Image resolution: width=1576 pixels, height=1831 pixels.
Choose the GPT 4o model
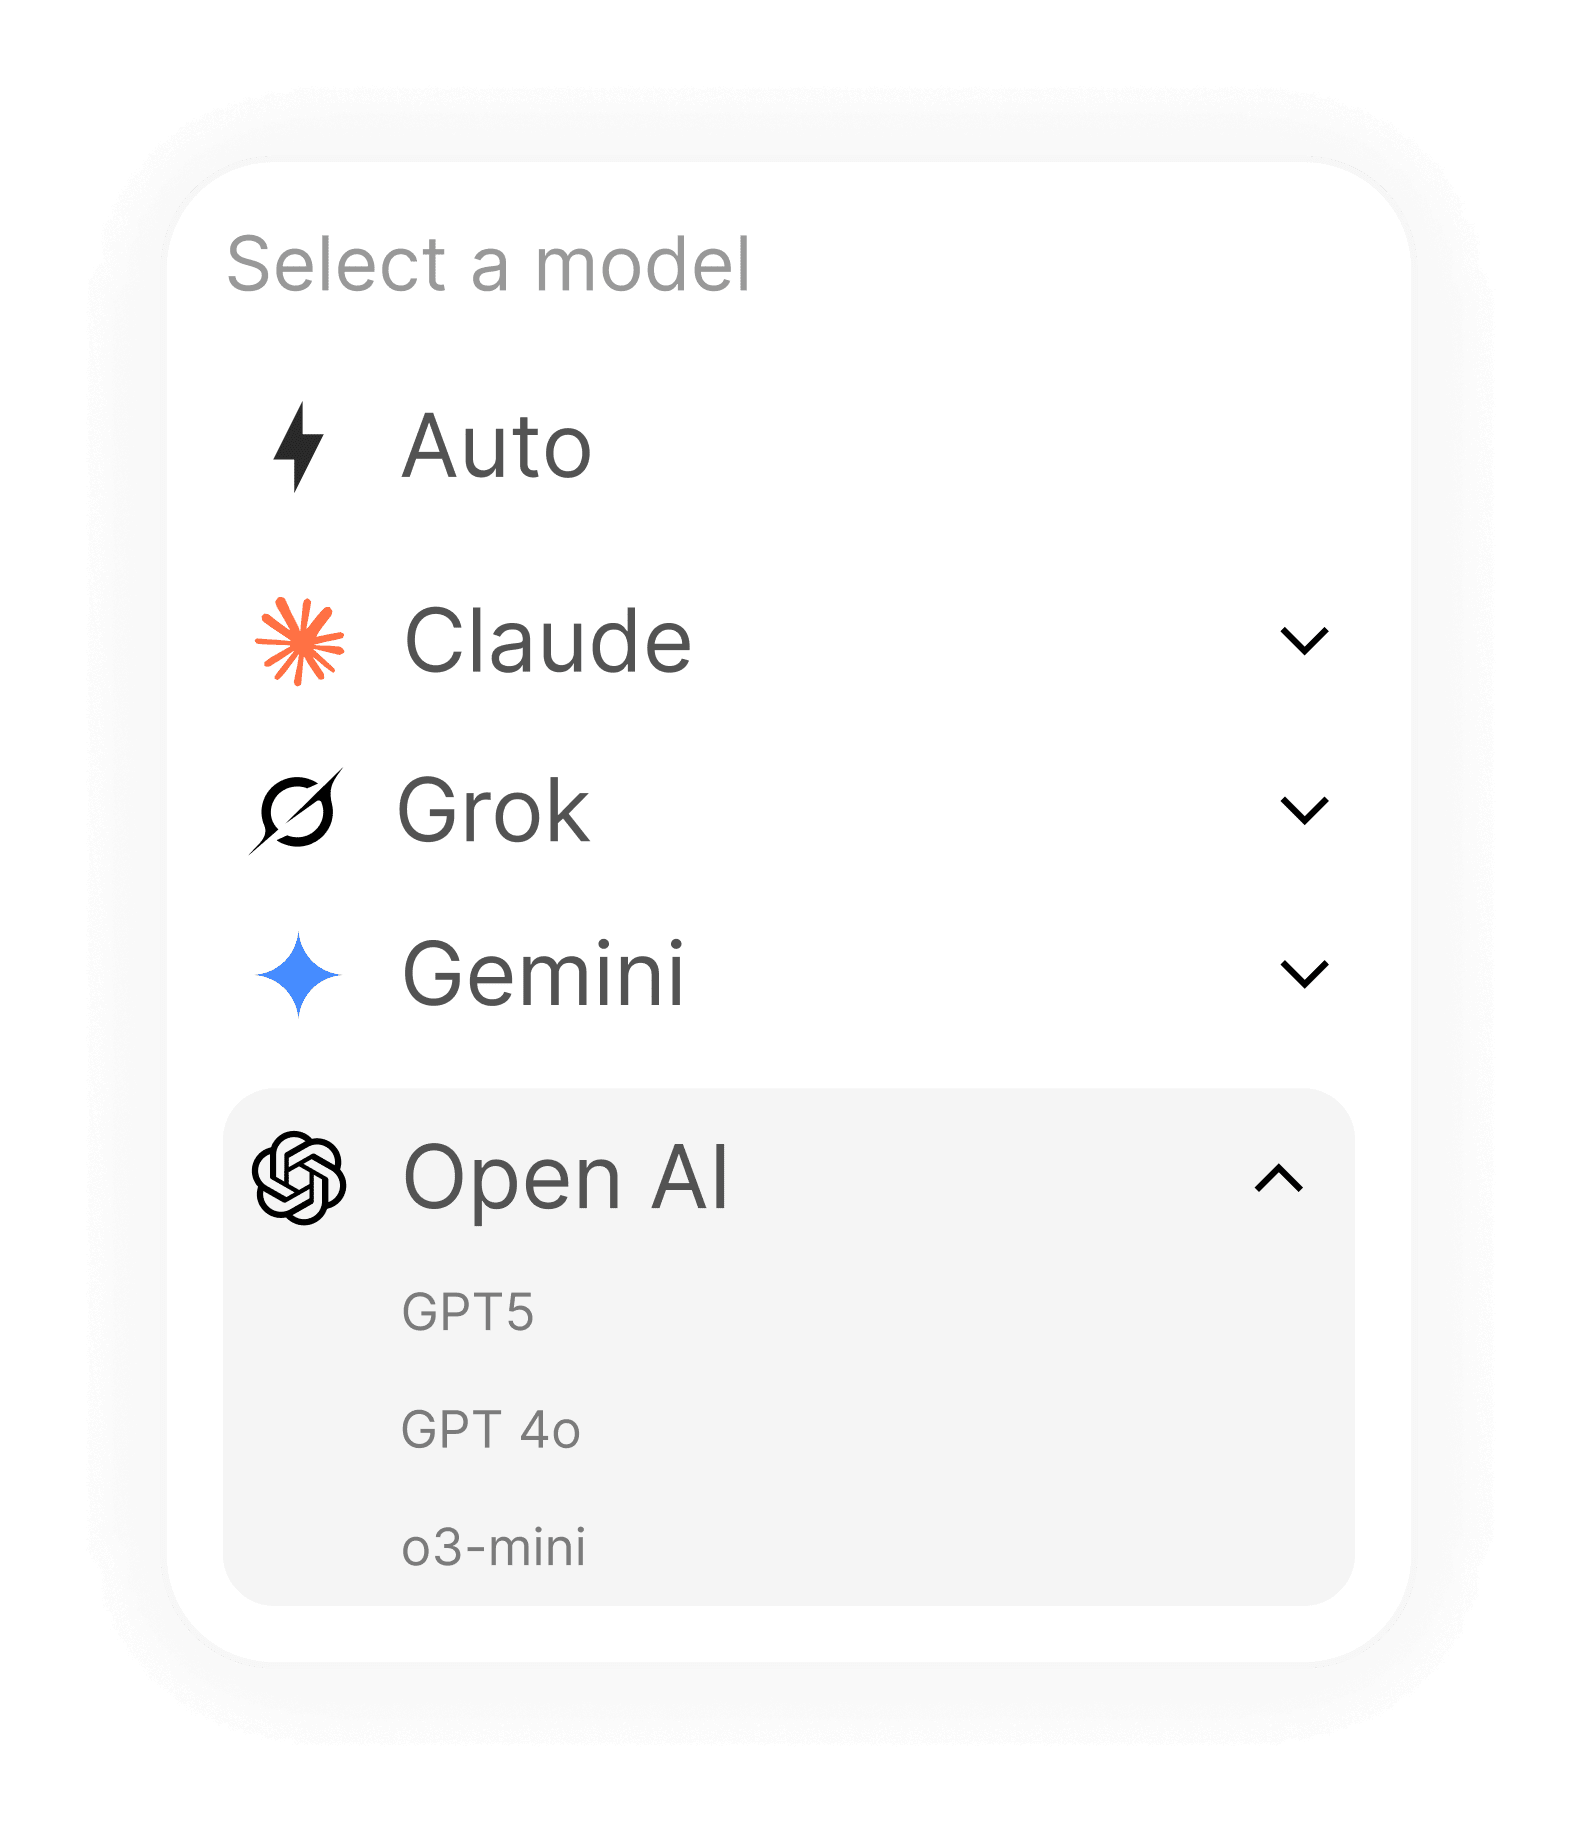(490, 1429)
